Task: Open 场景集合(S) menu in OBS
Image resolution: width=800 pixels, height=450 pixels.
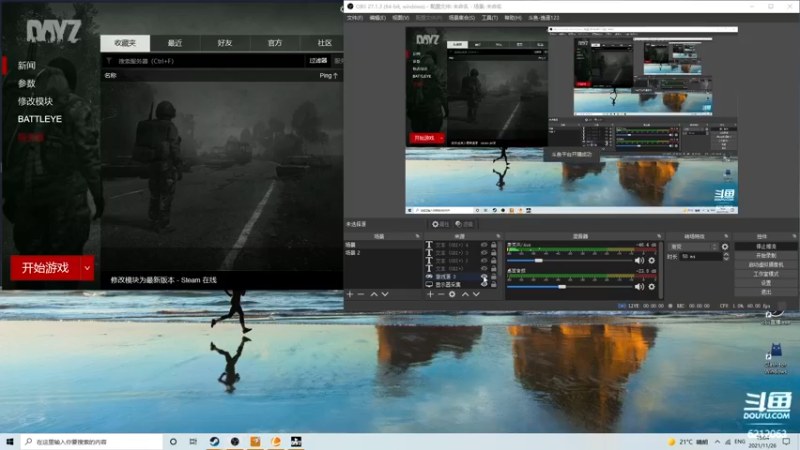Action: click(461, 18)
